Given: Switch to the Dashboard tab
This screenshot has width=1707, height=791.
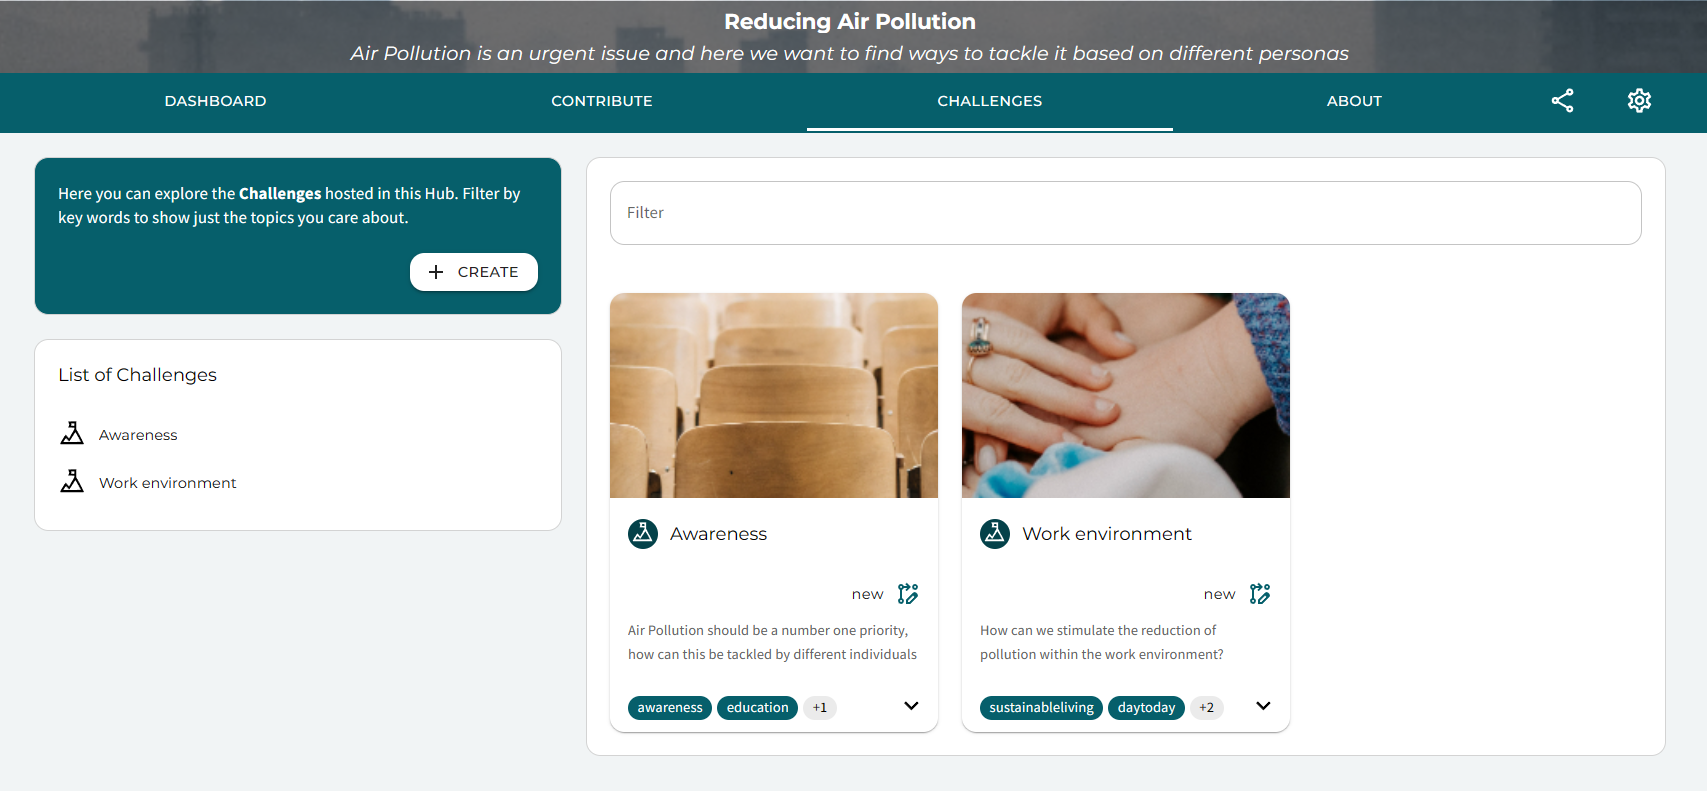Looking at the screenshot, I should coord(215,101).
